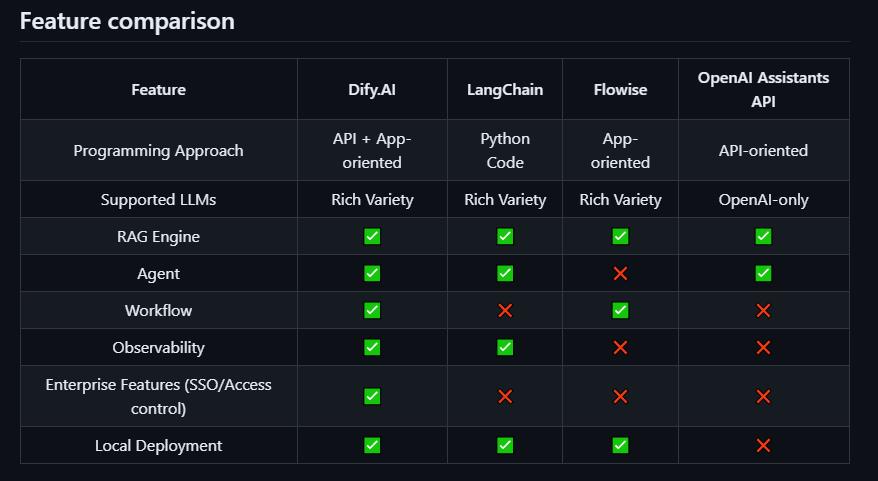This screenshot has width=878, height=481.
Task: Click OpenAI Assistants Observability red cross
Action: click(763, 348)
